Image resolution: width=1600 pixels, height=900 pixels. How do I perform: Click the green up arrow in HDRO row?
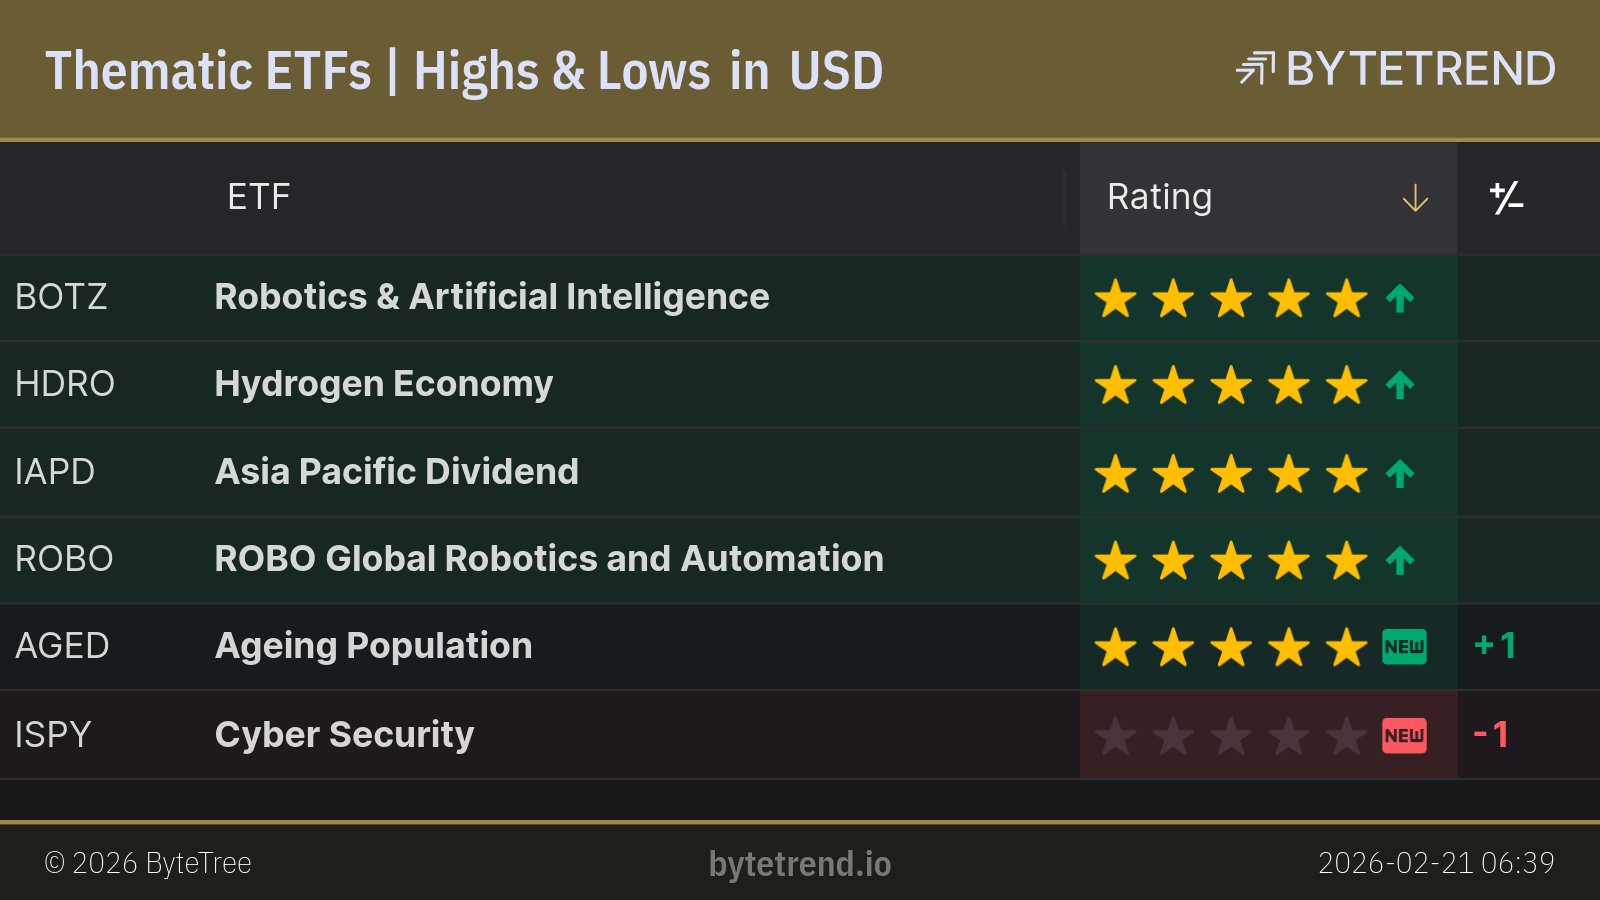(x=1400, y=385)
